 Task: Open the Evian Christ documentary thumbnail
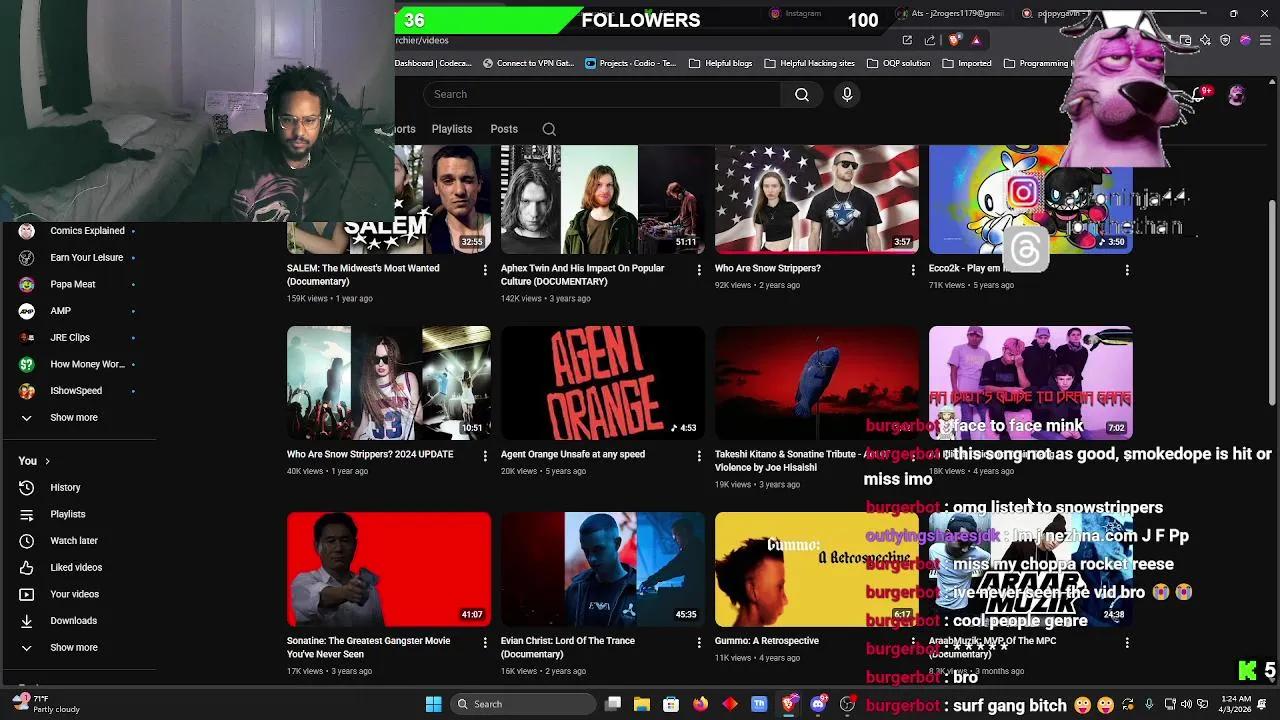pyautogui.click(x=603, y=569)
